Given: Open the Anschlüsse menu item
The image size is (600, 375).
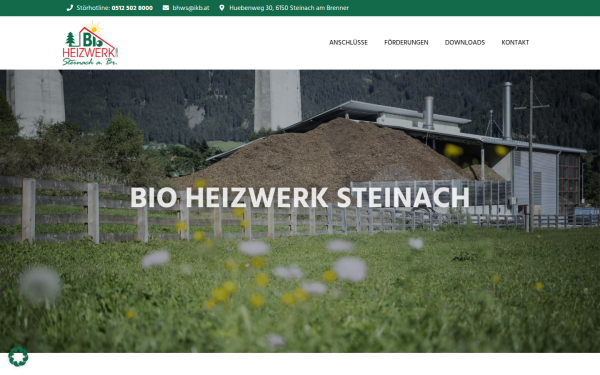Looking at the screenshot, I should pos(348,42).
